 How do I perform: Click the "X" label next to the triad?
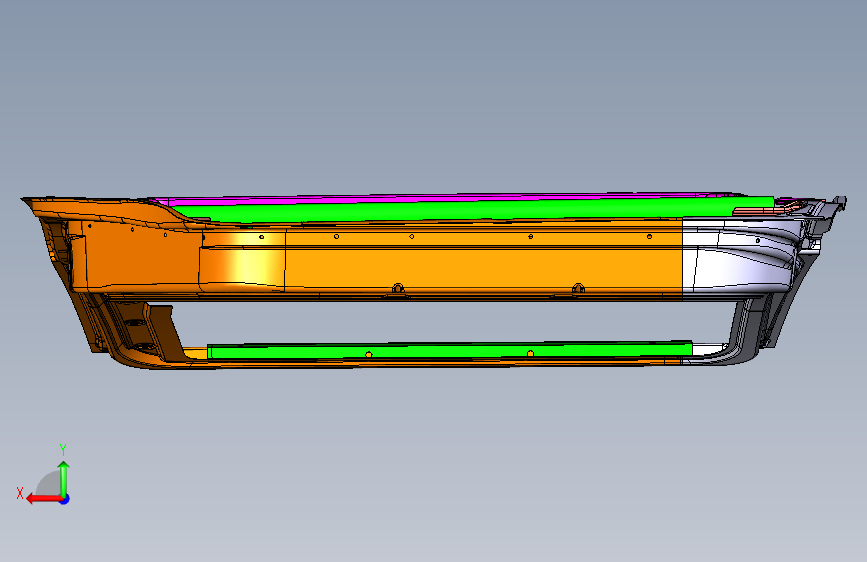[20, 493]
